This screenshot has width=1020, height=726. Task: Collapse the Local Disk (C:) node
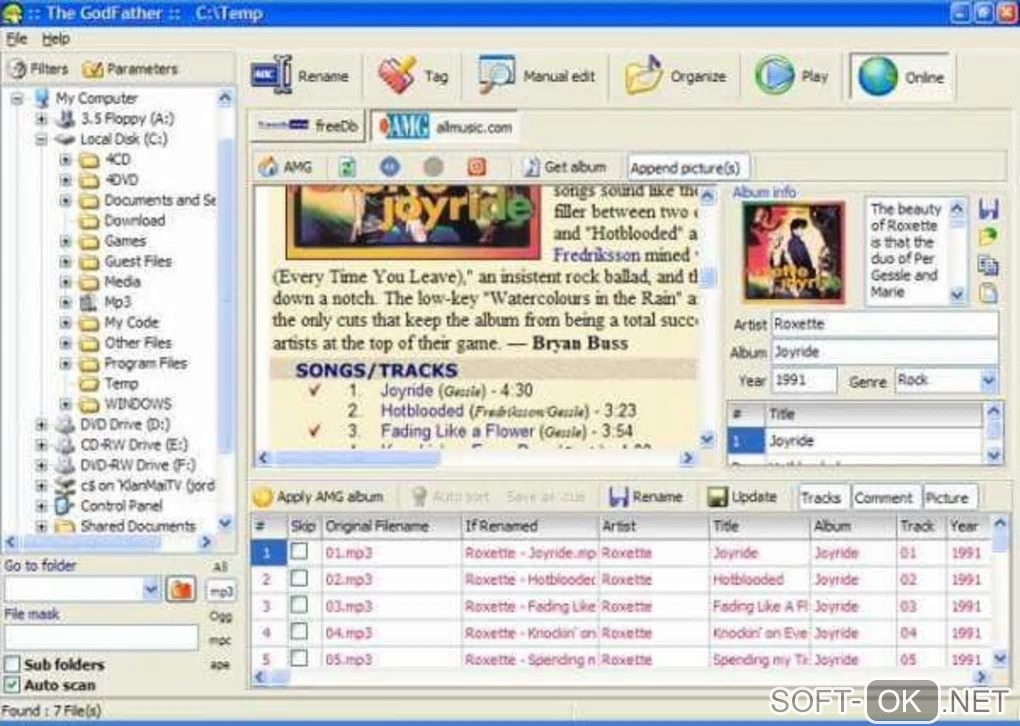point(42,139)
